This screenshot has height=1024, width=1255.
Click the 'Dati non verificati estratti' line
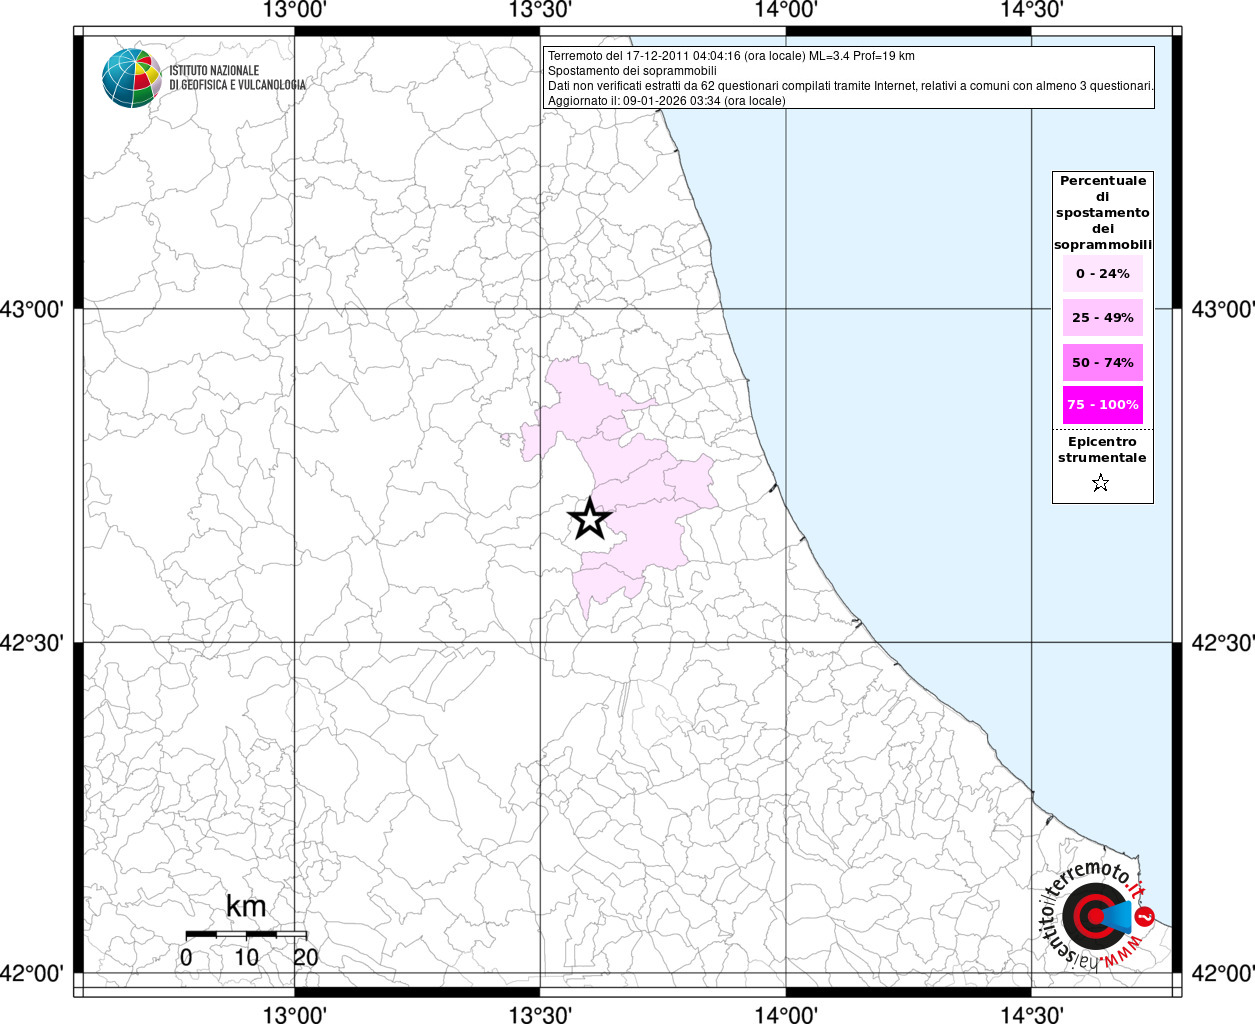tap(851, 86)
